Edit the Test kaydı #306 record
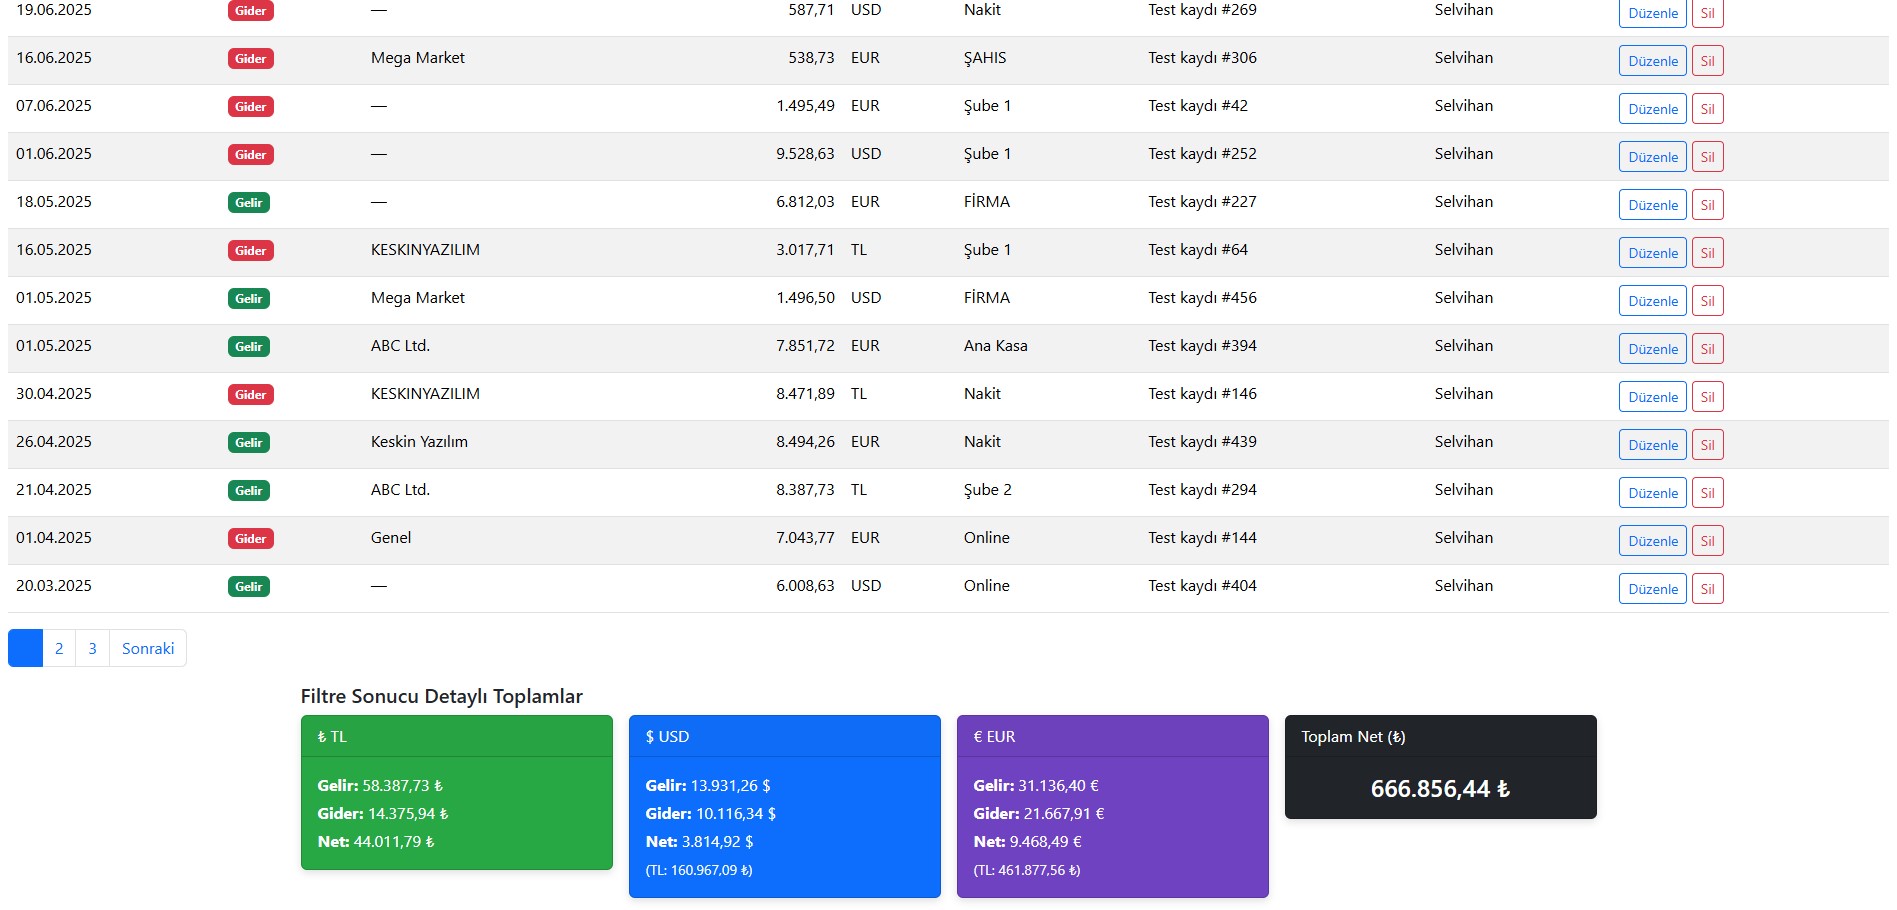 click(1652, 61)
